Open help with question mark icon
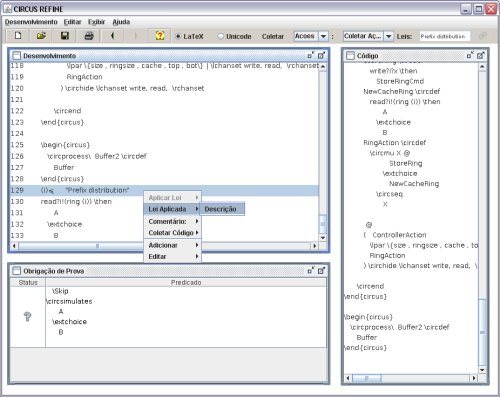The height and width of the screenshot is (397, 500). pos(160,36)
